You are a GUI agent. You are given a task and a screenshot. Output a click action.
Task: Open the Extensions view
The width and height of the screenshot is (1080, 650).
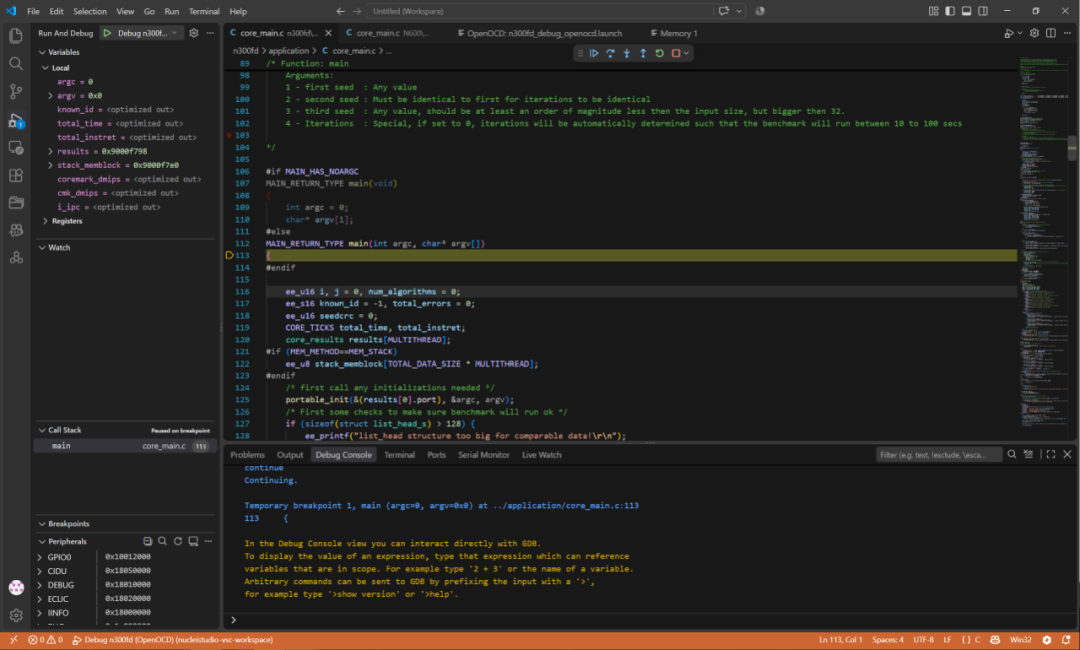click(16, 176)
